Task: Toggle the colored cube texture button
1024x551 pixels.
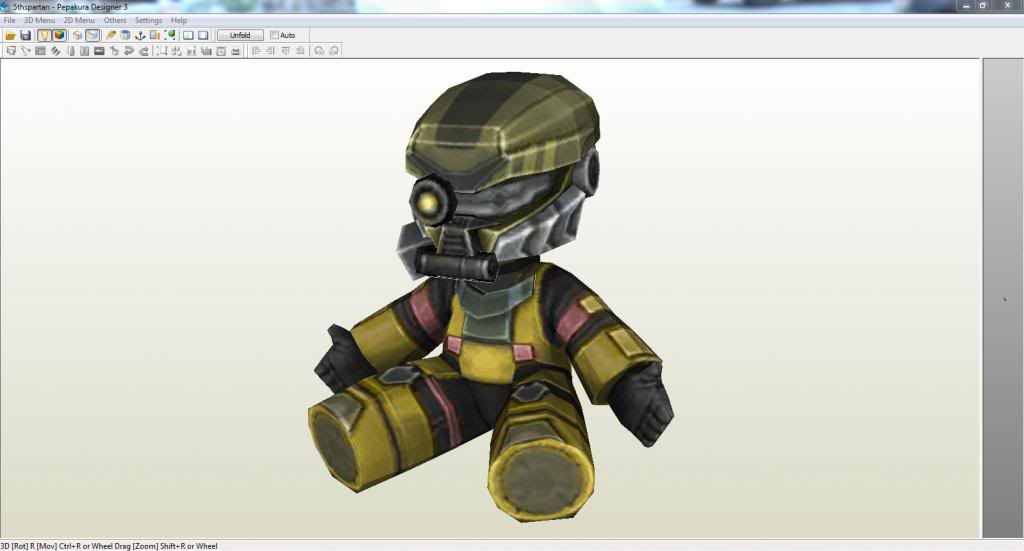Action: pyautogui.click(x=59, y=35)
